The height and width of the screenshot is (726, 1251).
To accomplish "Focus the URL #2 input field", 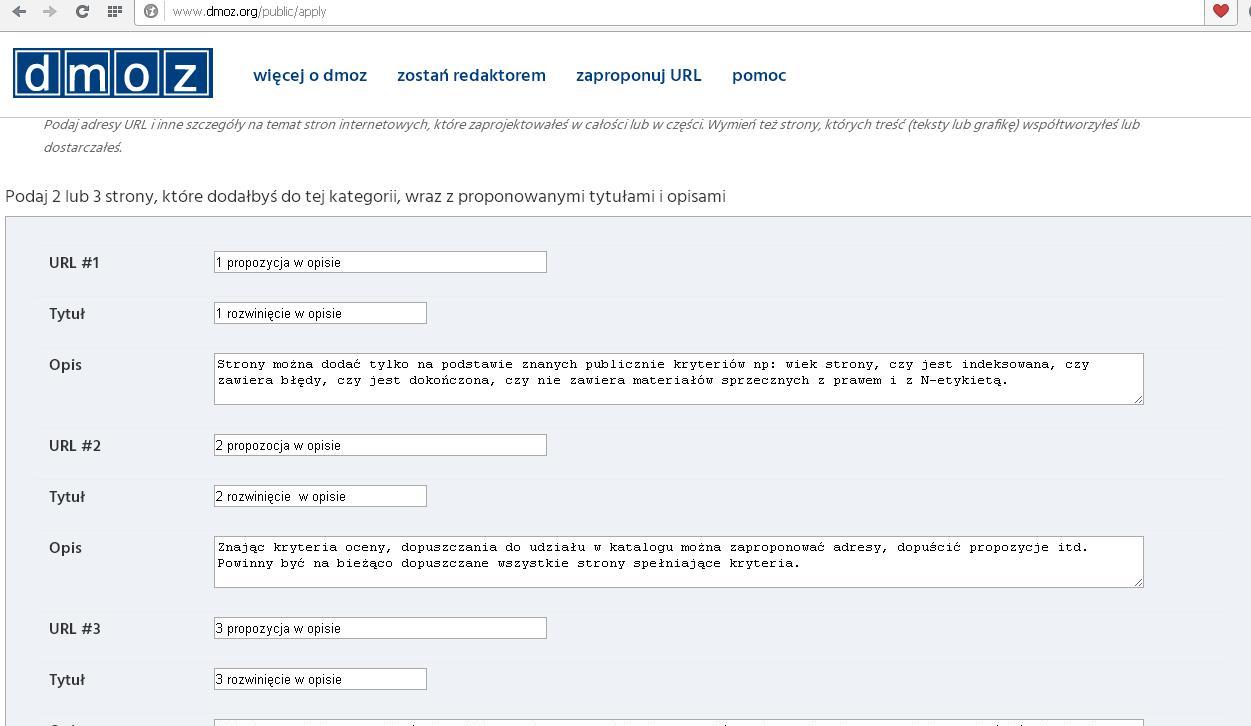I will click(380, 445).
